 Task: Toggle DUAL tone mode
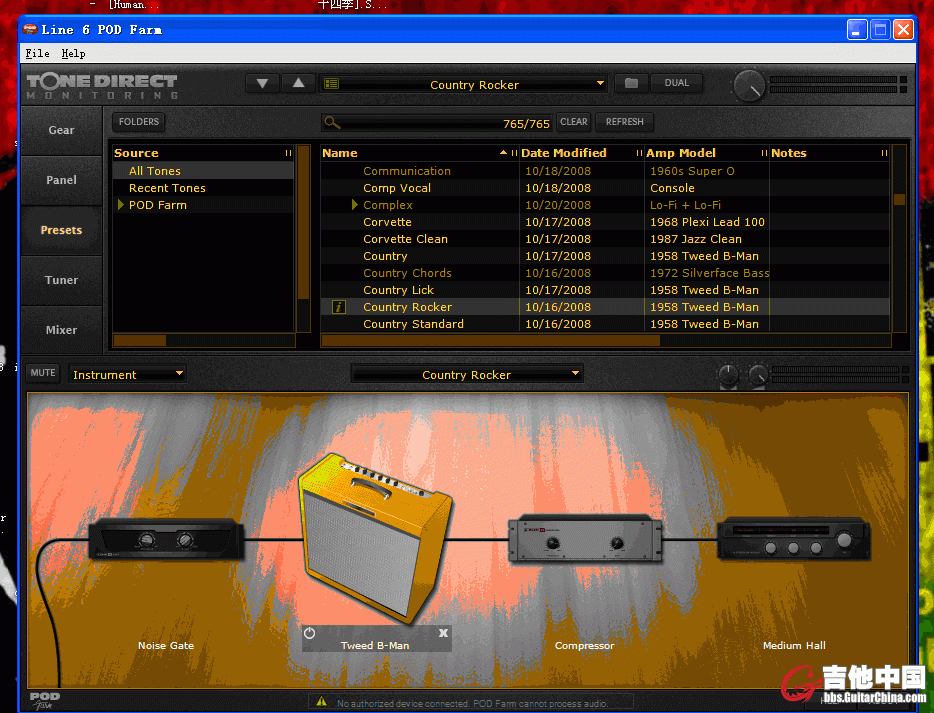[x=677, y=83]
